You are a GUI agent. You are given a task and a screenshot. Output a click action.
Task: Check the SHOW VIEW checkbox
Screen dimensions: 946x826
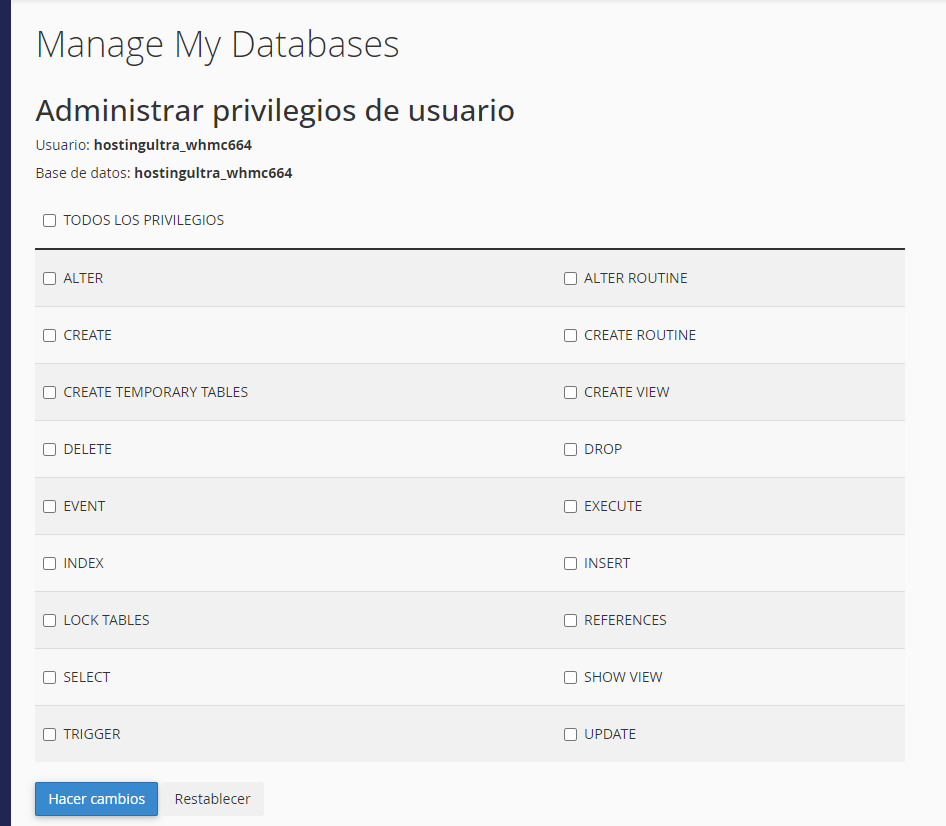[x=570, y=677]
